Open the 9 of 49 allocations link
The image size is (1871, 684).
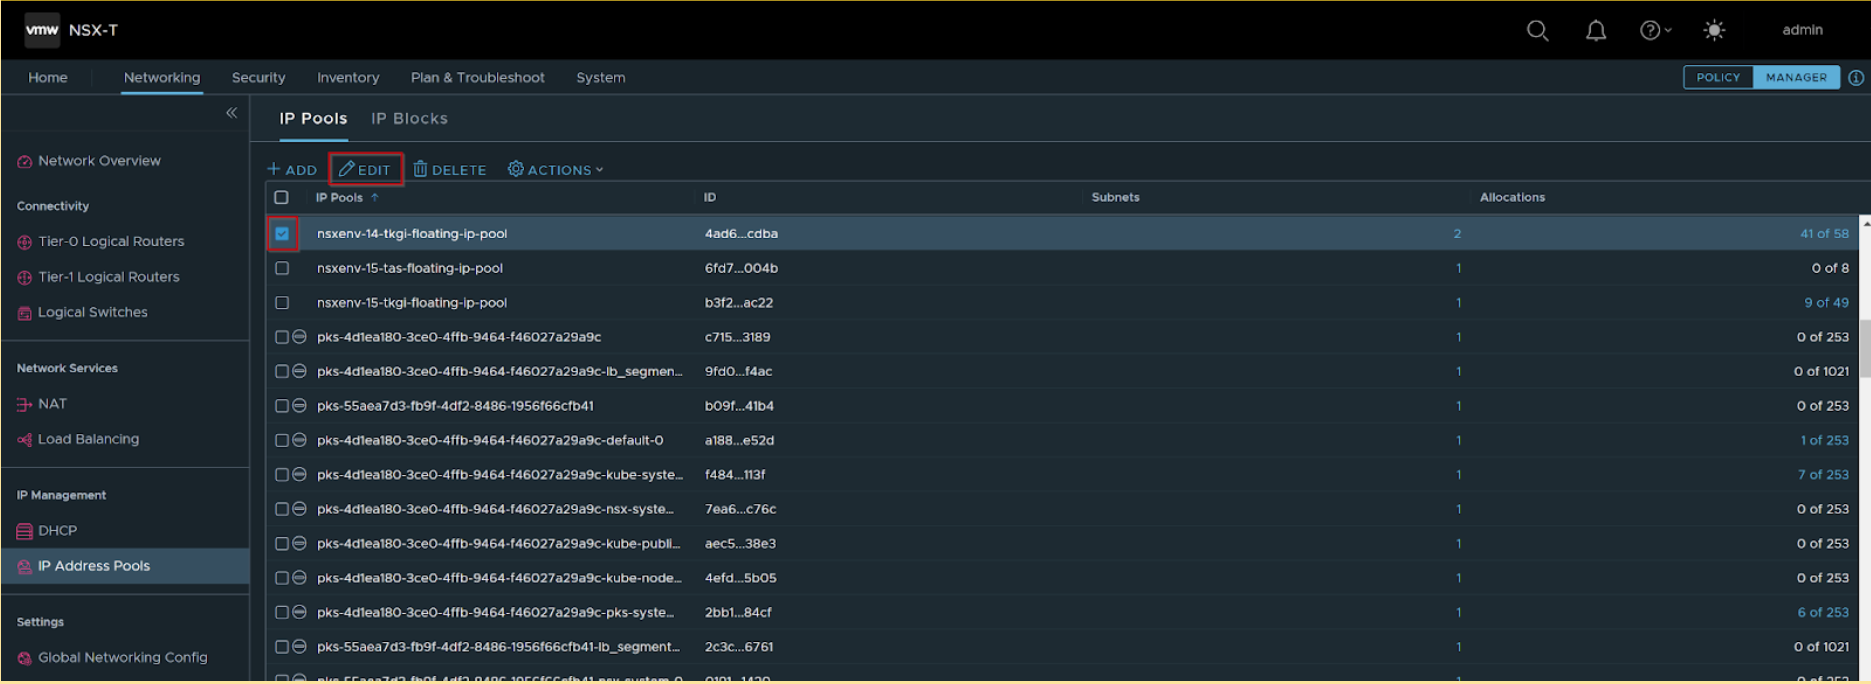pyautogui.click(x=1826, y=303)
